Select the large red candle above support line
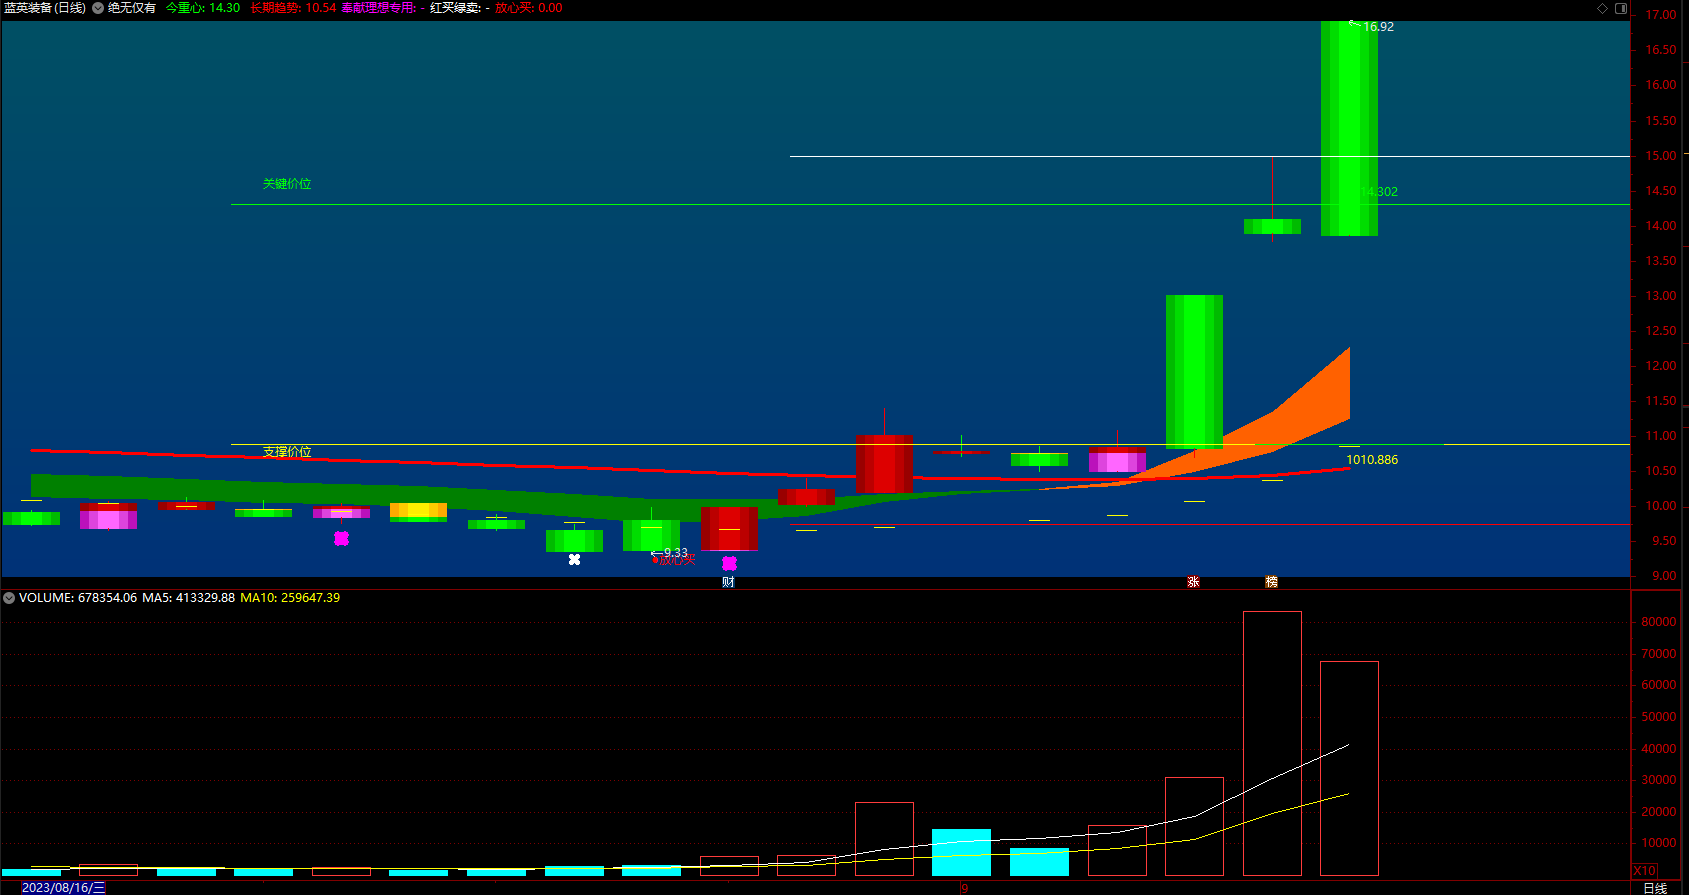The width and height of the screenshot is (1689, 895). [x=884, y=464]
